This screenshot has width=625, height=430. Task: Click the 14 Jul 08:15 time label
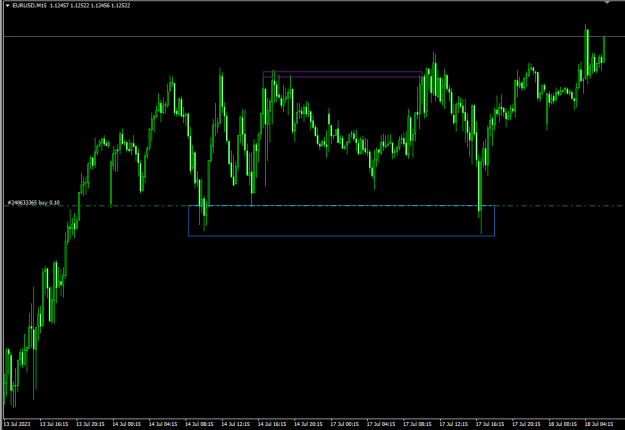coord(199,424)
